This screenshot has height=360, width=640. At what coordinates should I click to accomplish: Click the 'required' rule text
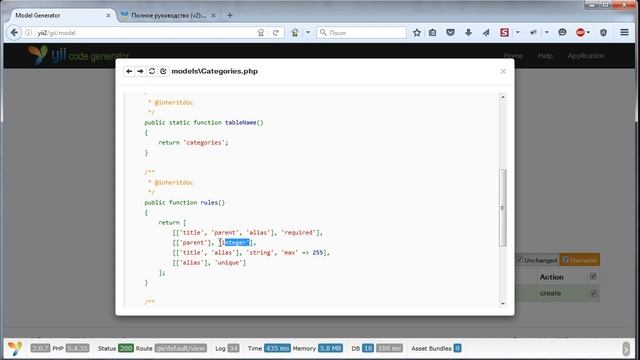(x=298, y=232)
